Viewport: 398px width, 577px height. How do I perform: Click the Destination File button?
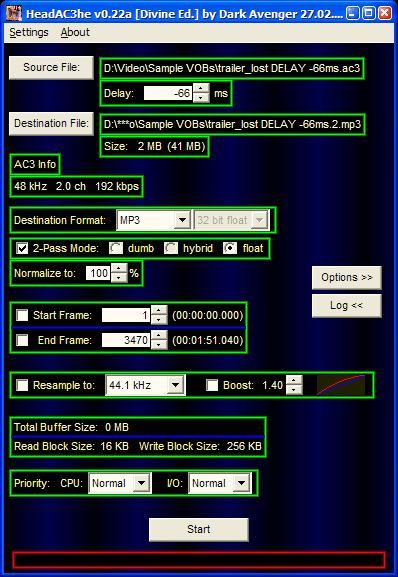pyautogui.click(x=51, y=123)
